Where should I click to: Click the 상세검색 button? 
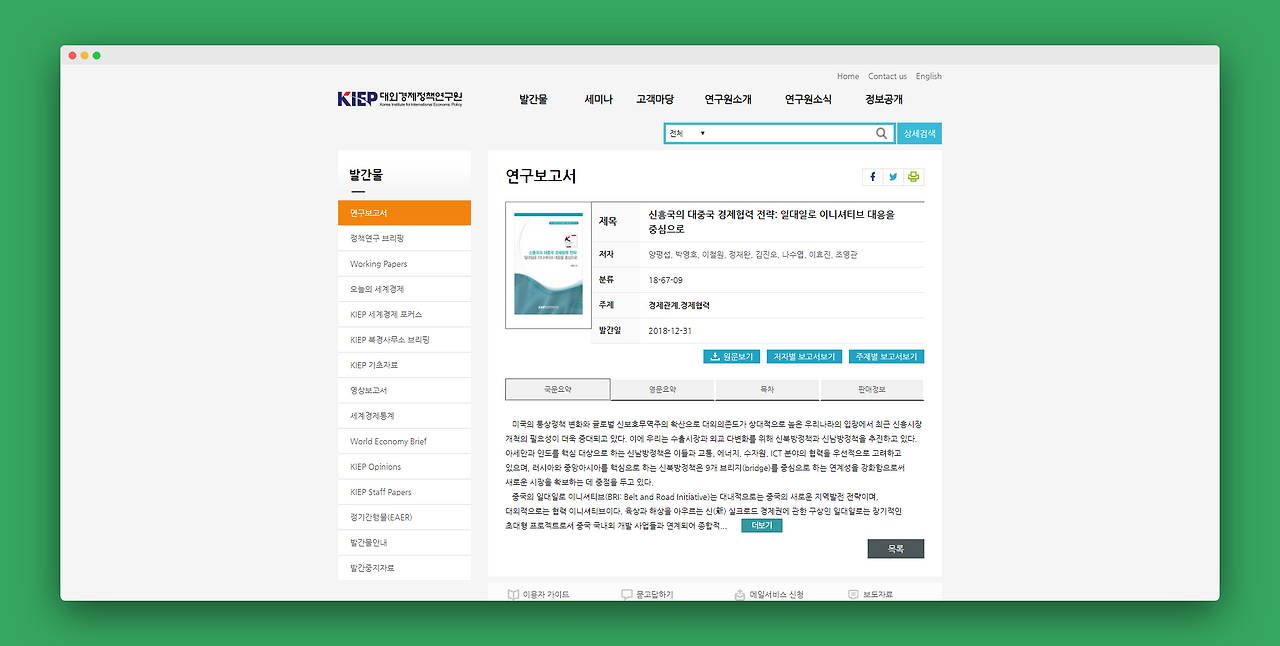[x=919, y=133]
